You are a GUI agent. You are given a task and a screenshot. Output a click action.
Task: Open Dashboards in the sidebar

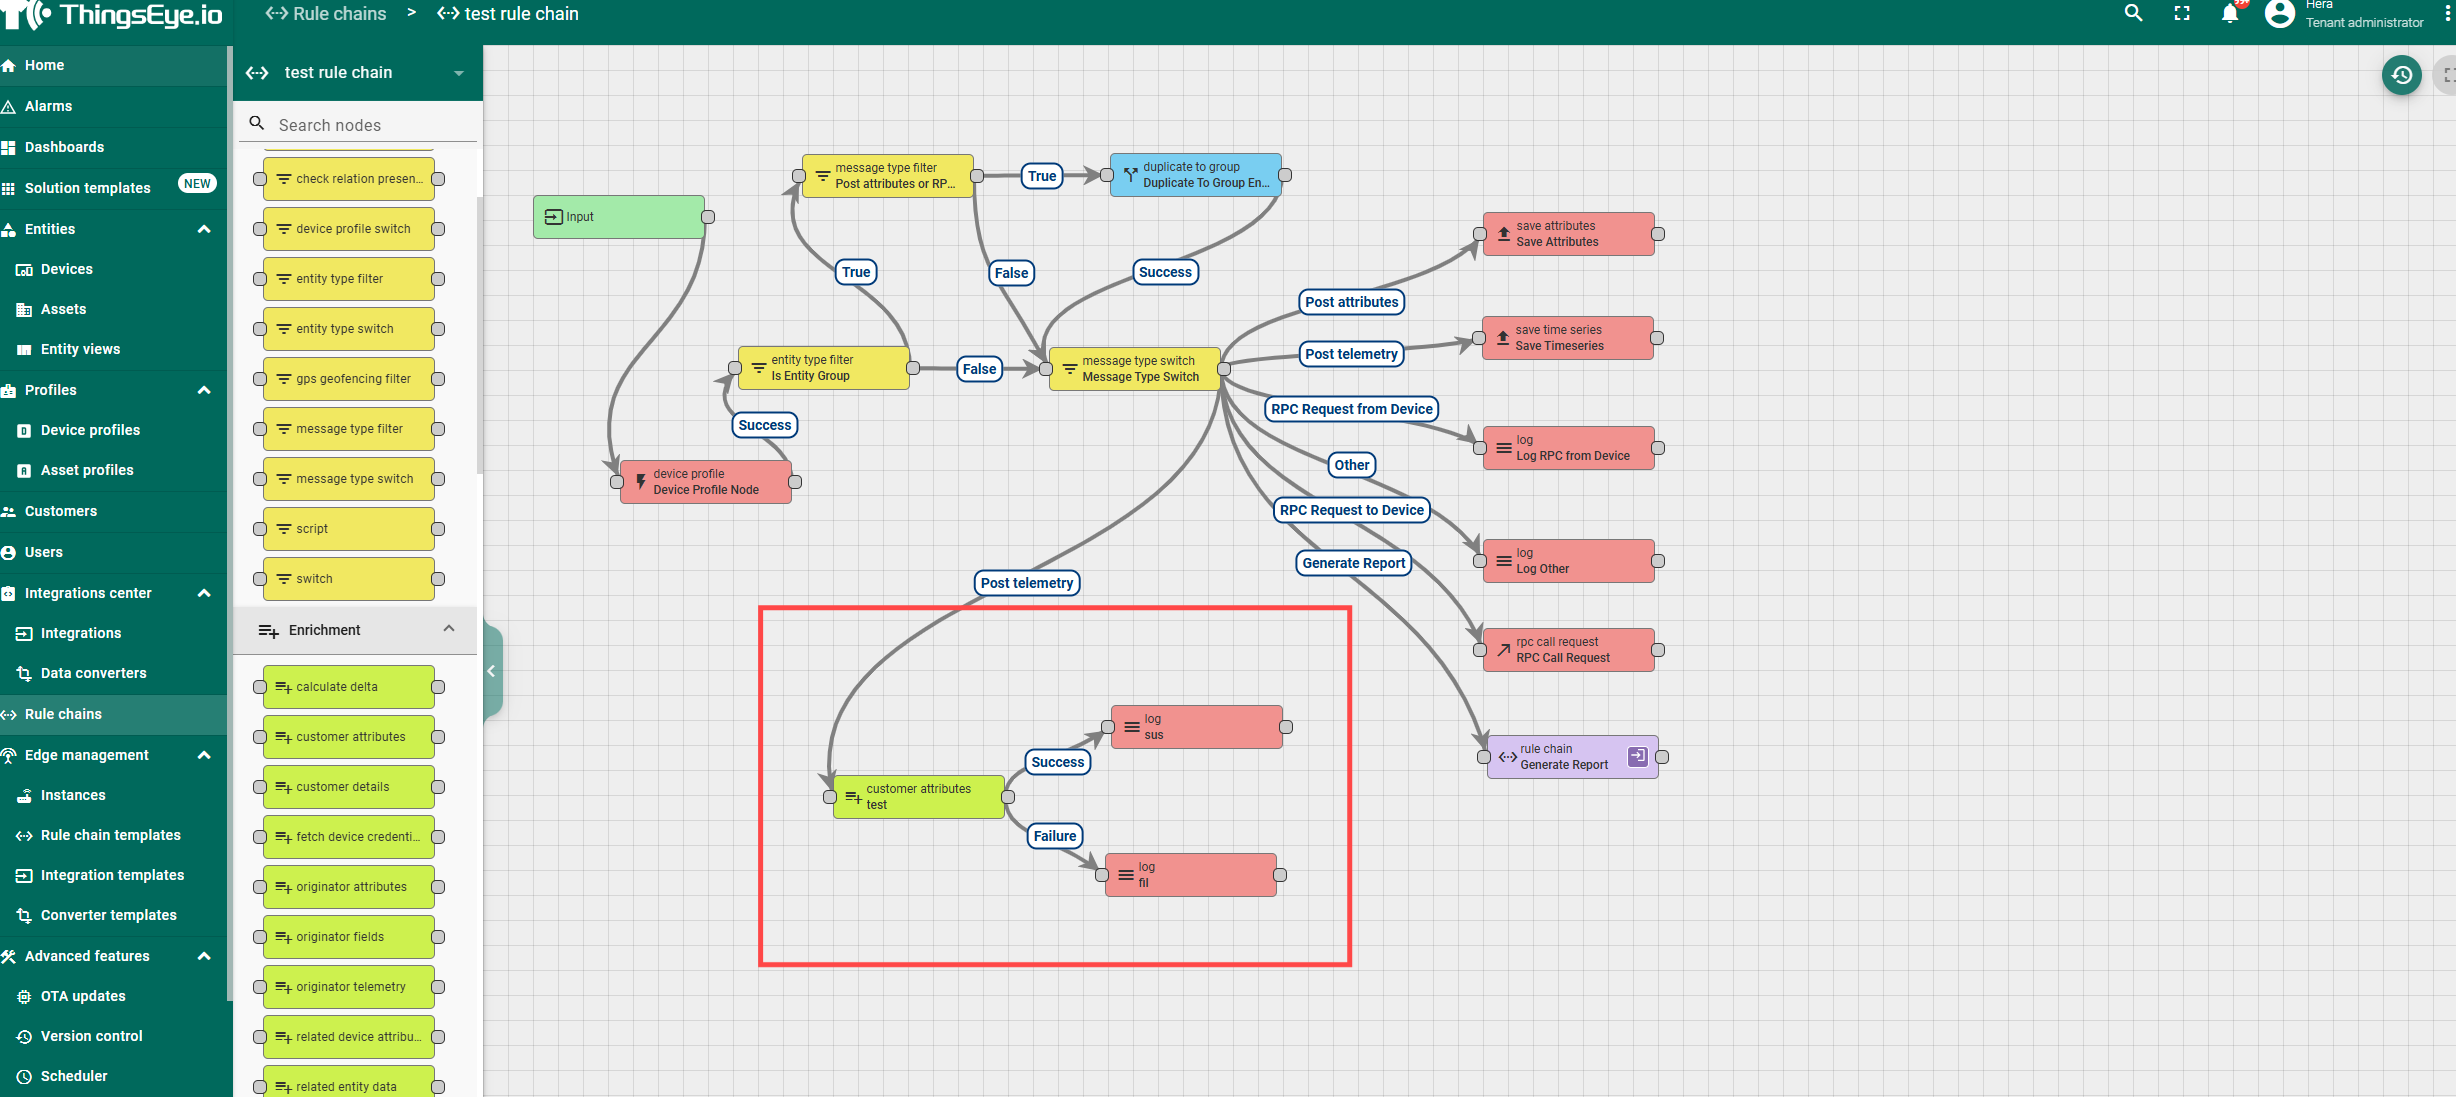click(64, 147)
